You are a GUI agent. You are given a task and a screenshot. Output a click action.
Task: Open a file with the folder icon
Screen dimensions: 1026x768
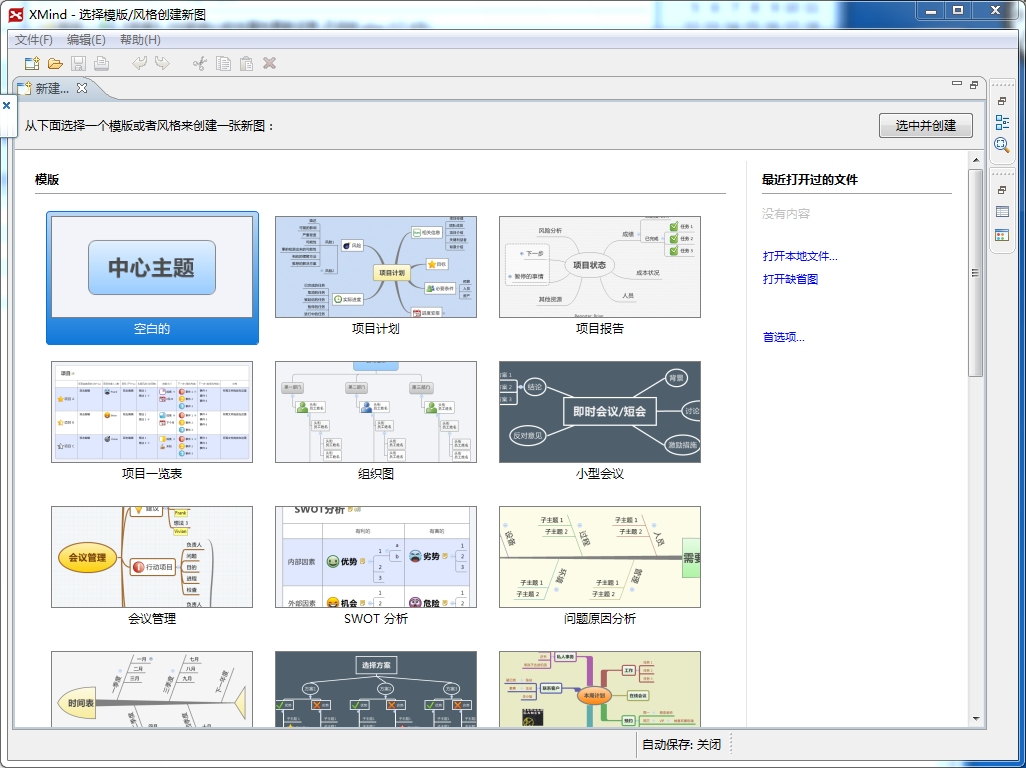[x=55, y=63]
